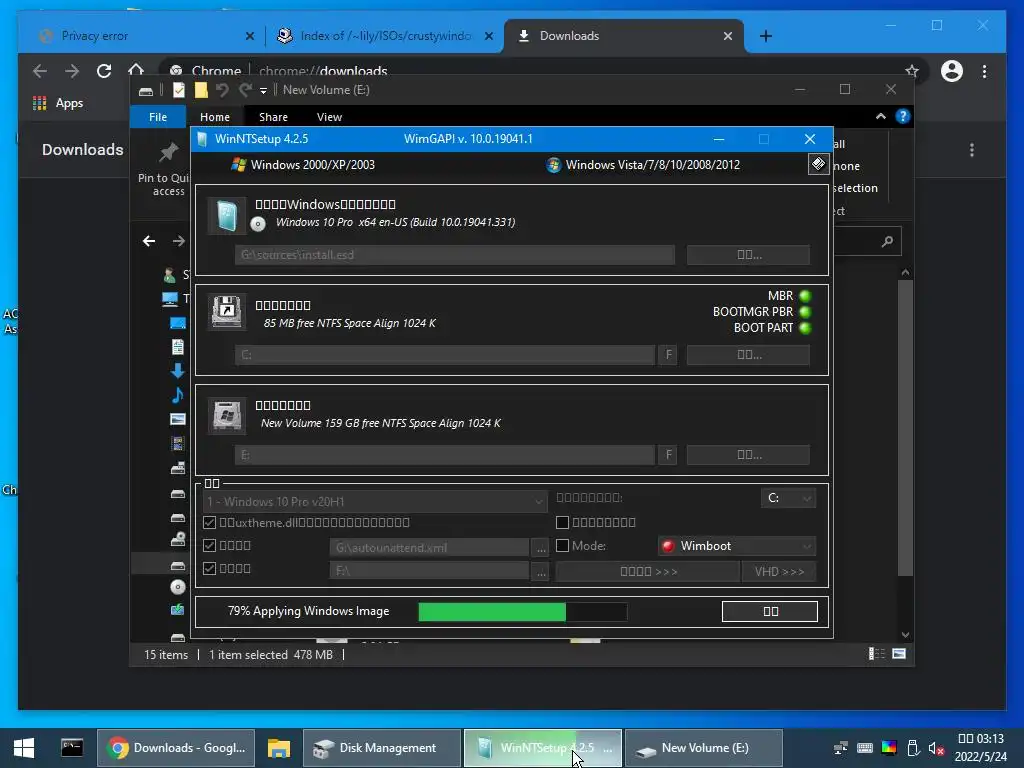Open Disk Management from the taskbar

tap(381, 748)
